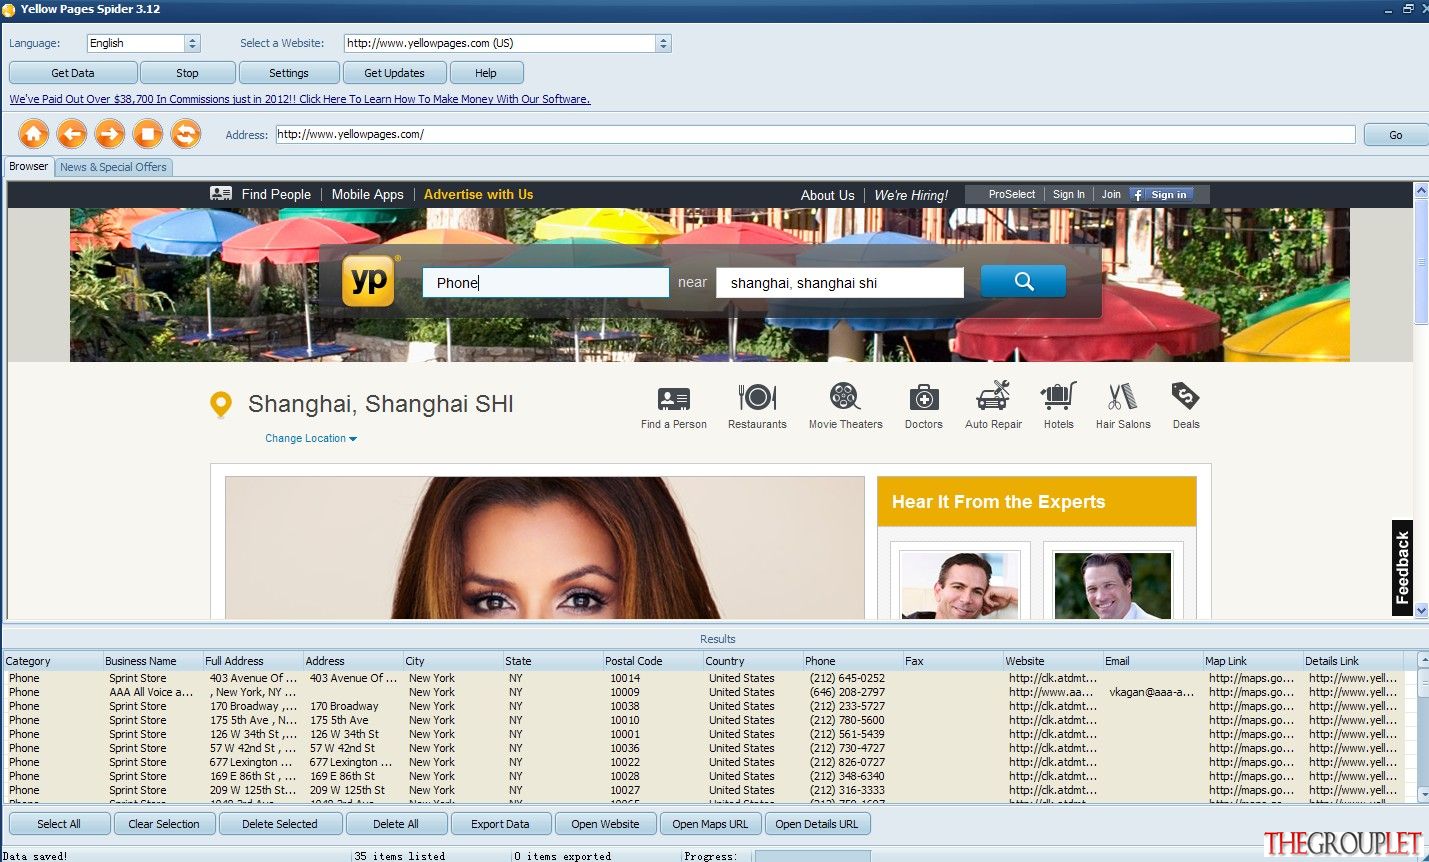
Task: Click the Delete Selected button
Action: coord(280,824)
